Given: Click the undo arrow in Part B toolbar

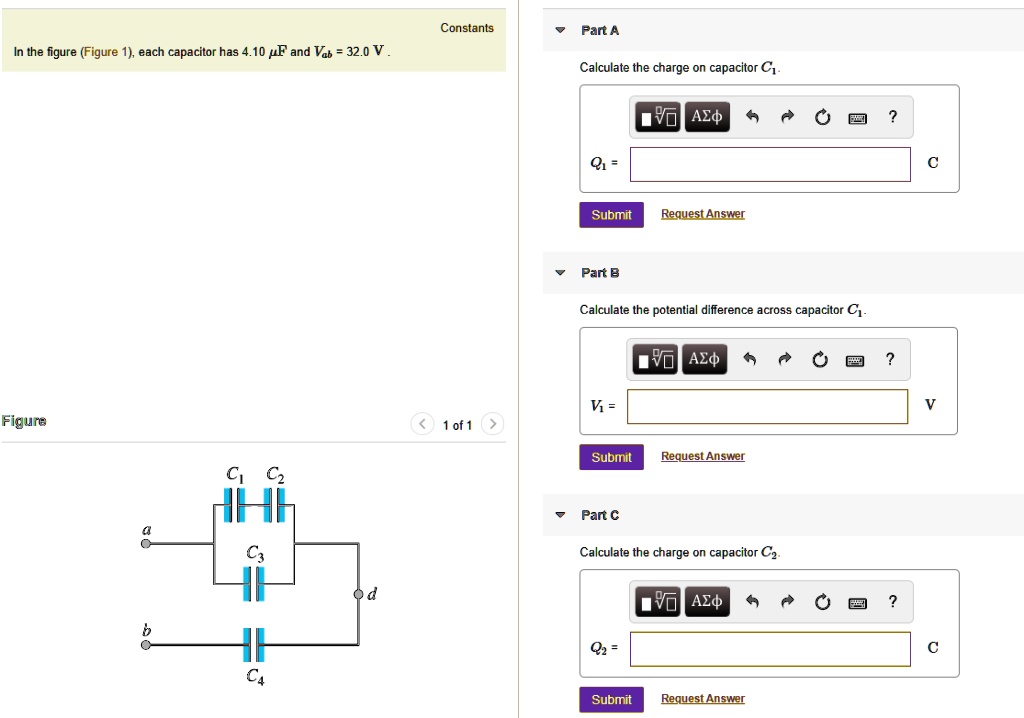Looking at the screenshot, I should (x=750, y=358).
